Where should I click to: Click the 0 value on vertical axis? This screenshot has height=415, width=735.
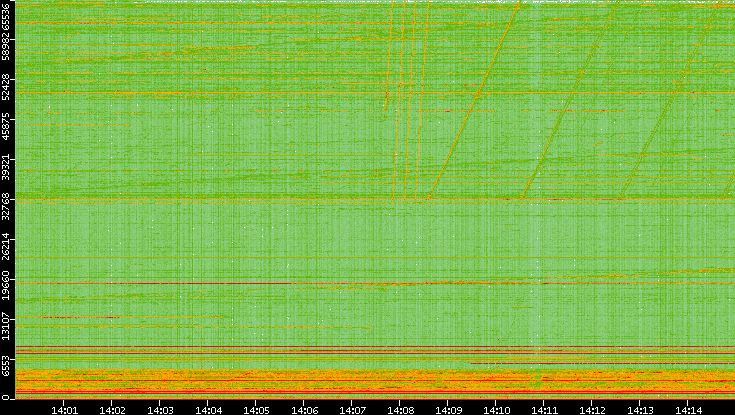(x=5, y=398)
